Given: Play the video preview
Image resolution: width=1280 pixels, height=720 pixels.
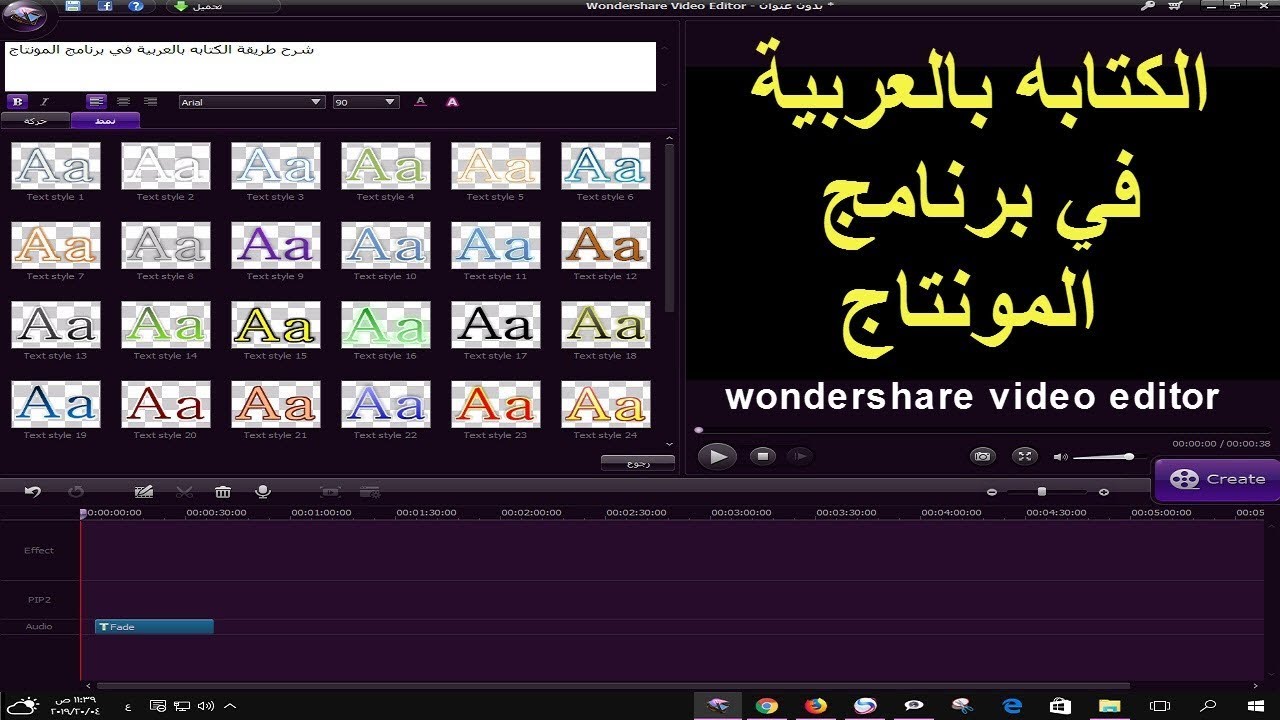Looking at the screenshot, I should point(716,456).
